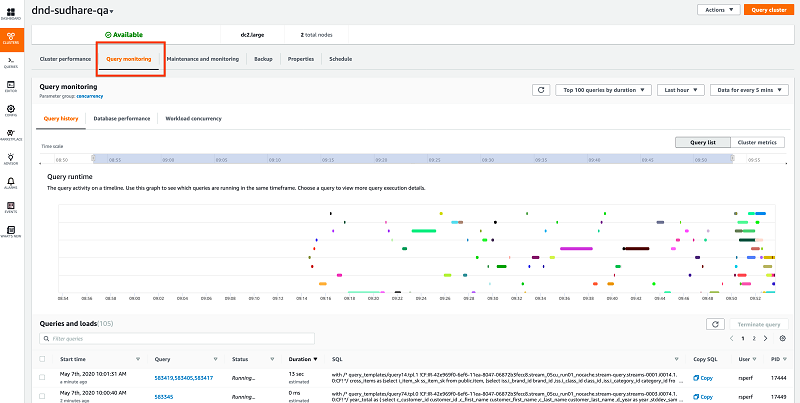The width and height of the screenshot is (800, 403).
Task: Open the Queries sidebar icon
Action: click(x=11, y=64)
